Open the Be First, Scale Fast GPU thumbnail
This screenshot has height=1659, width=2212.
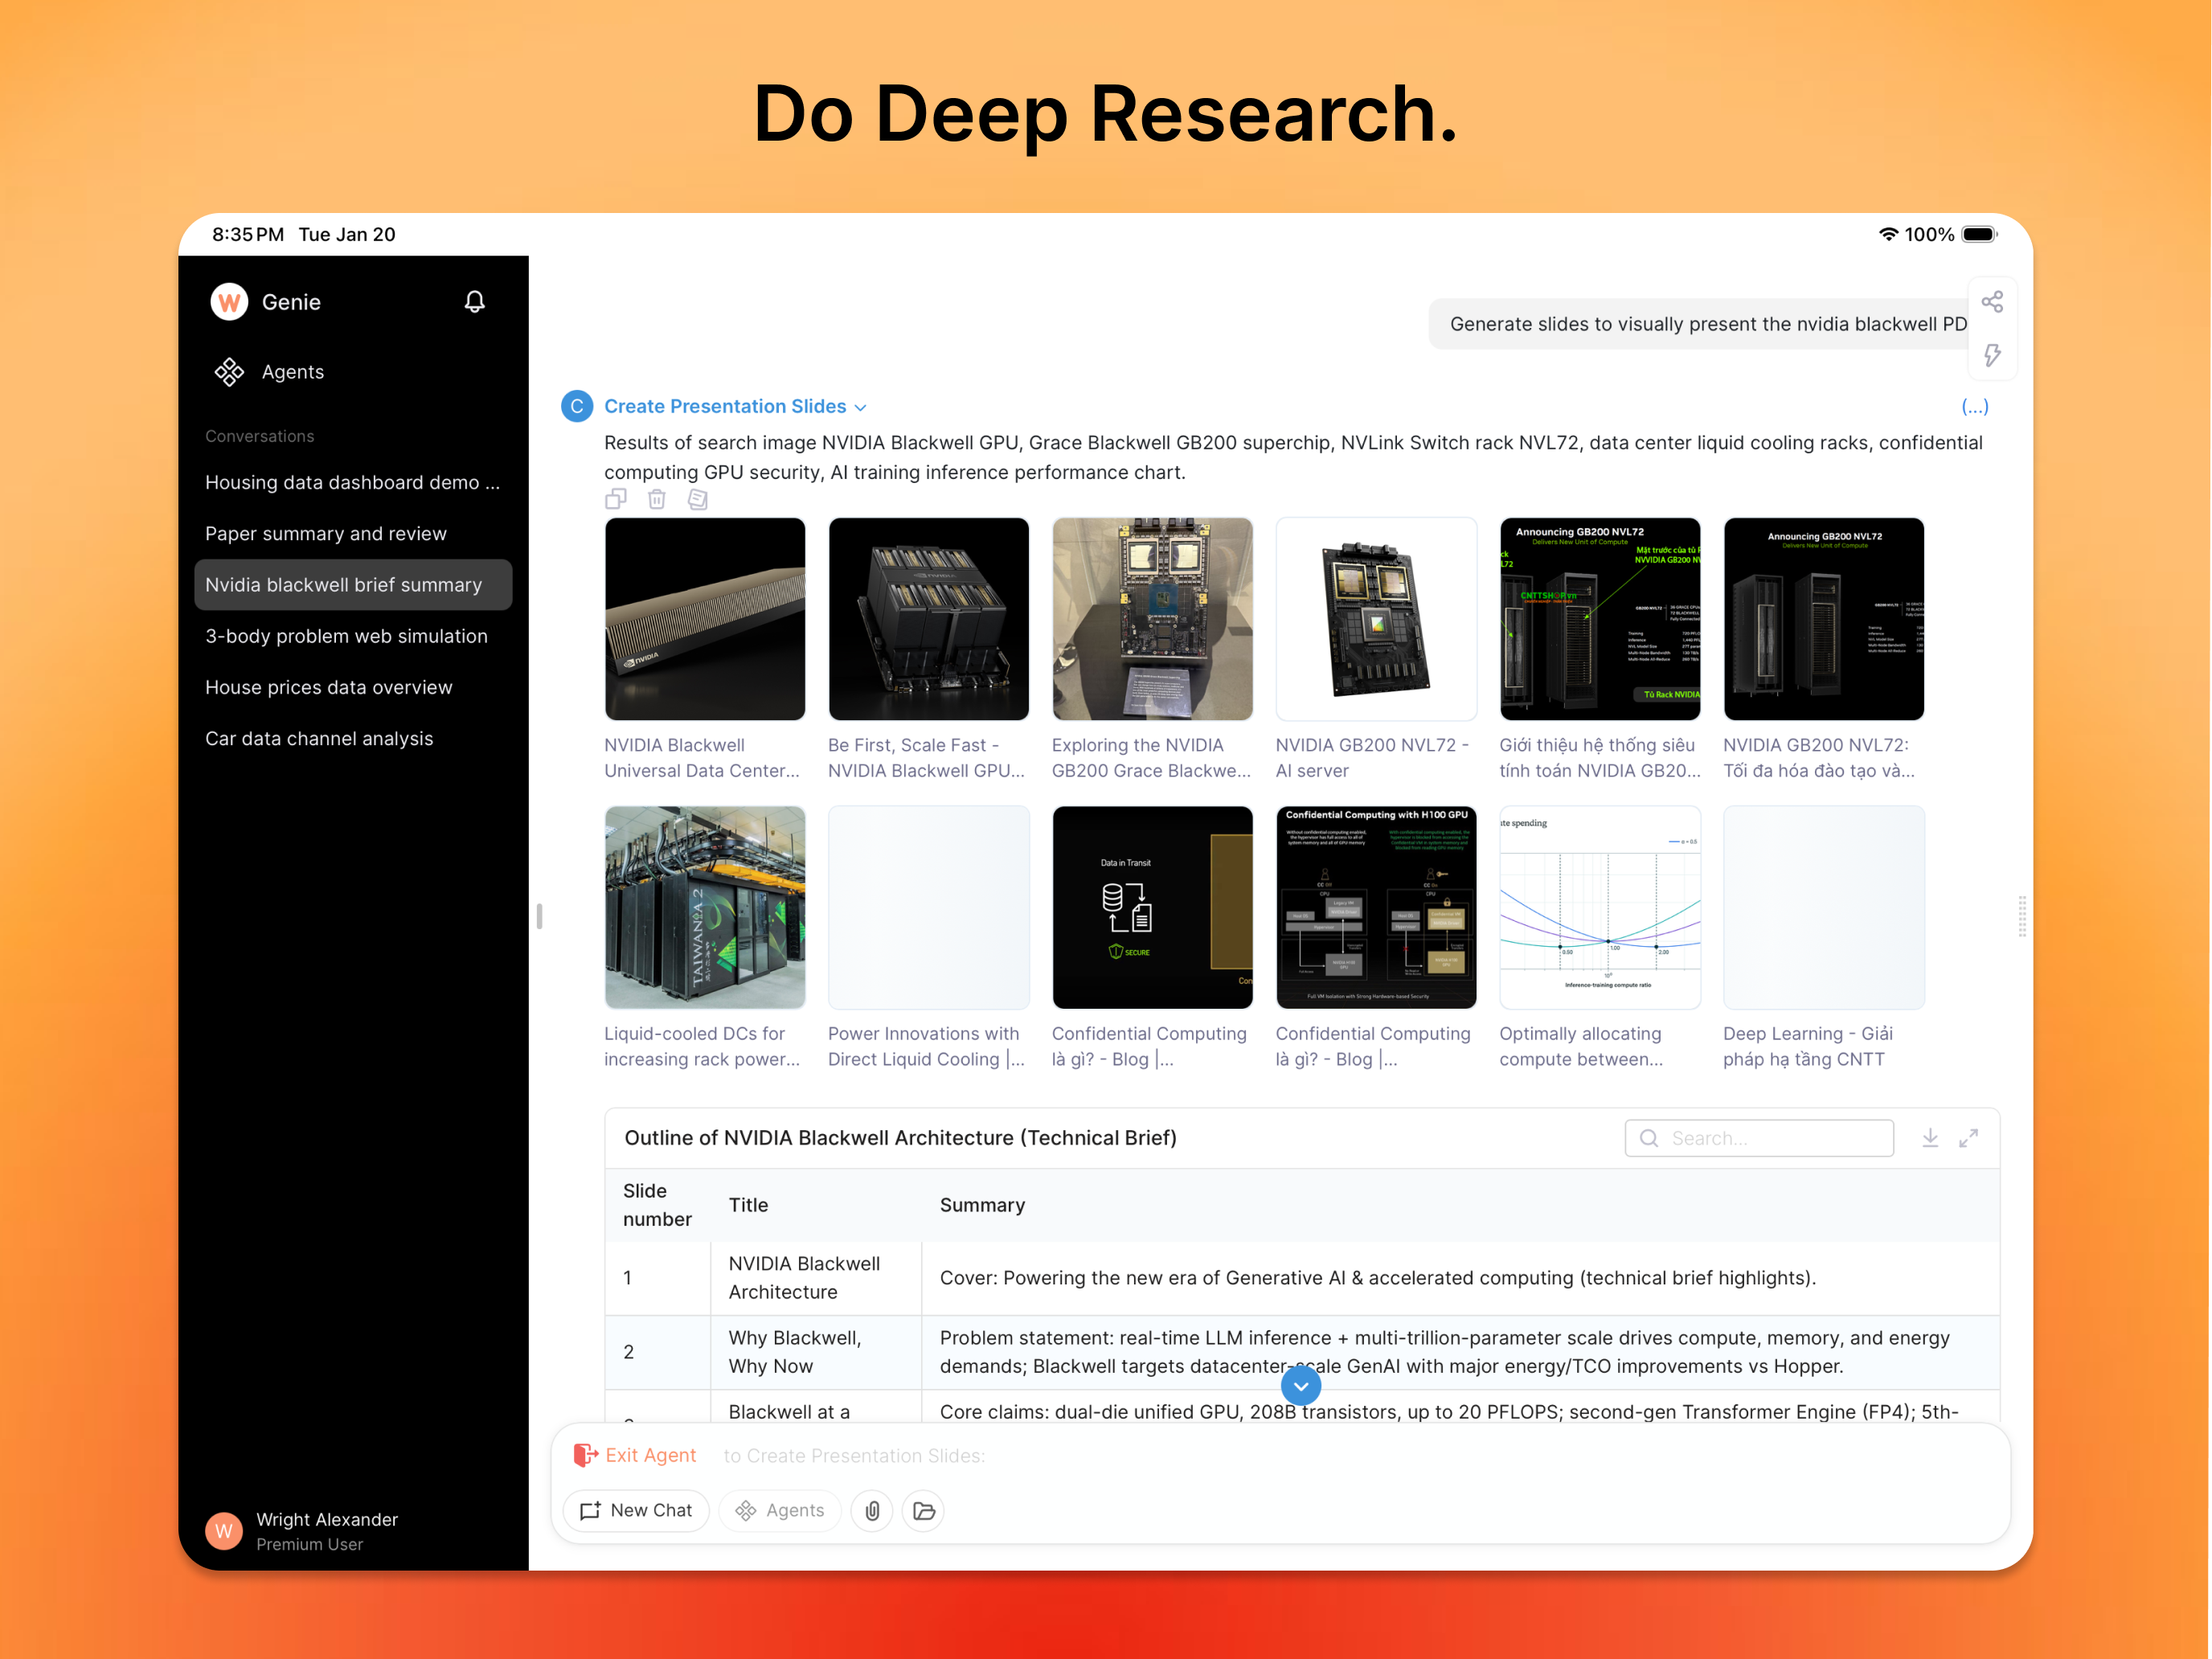[929, 618]
